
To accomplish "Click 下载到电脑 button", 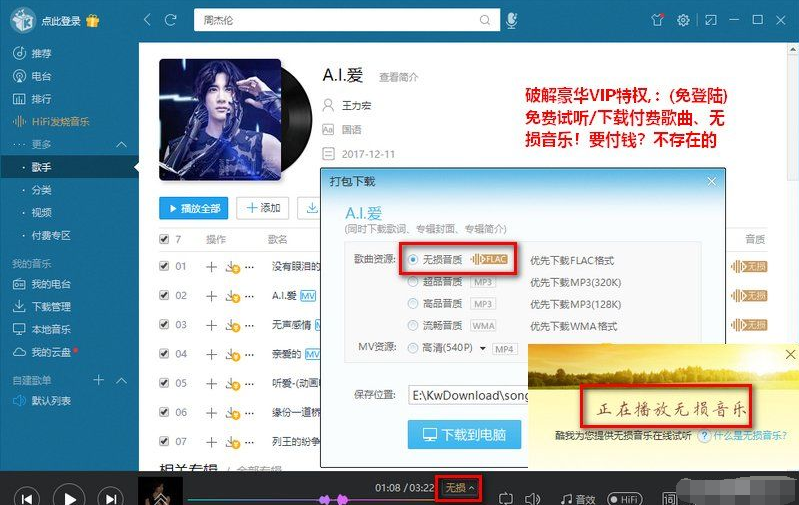I will (464, 435).
